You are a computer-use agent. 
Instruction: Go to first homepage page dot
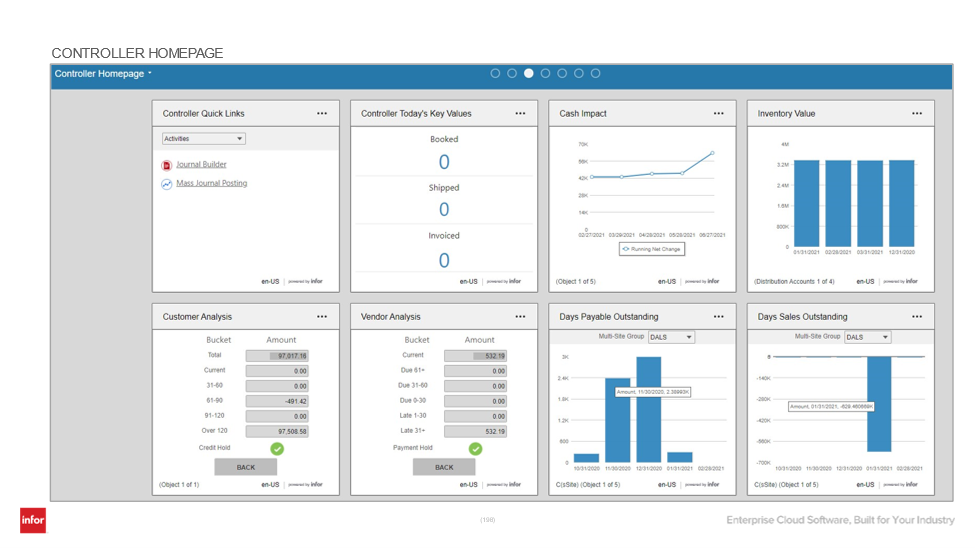click(x=495, y=73)
